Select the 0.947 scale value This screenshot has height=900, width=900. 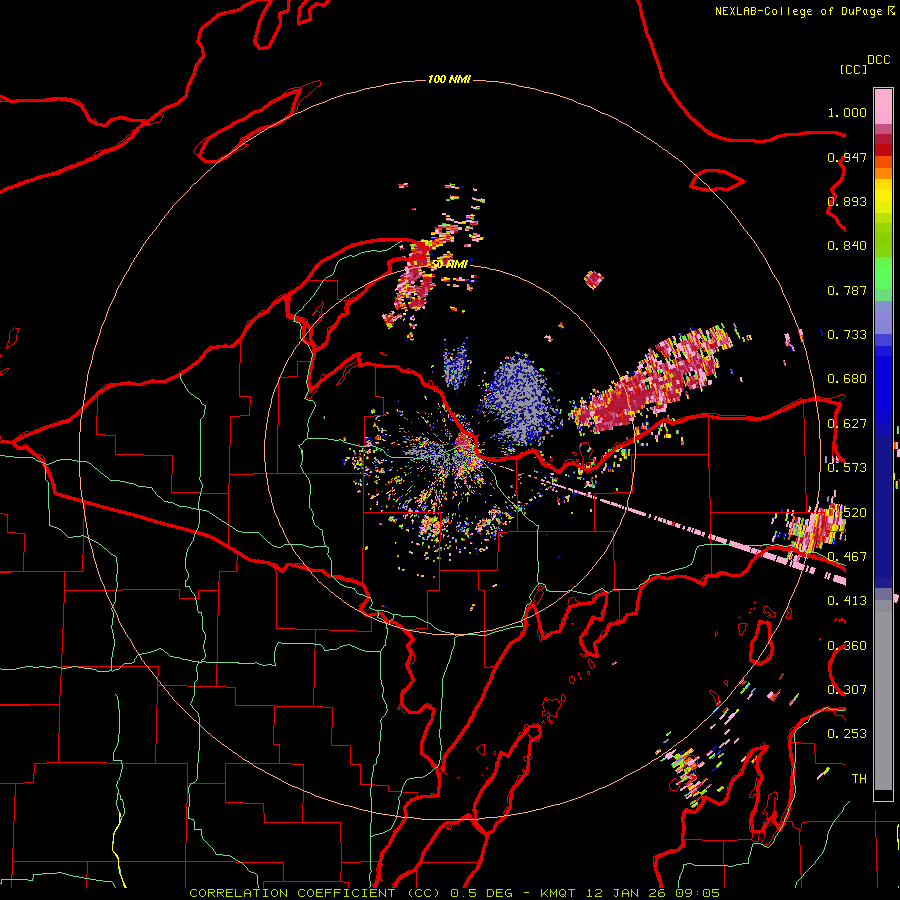pos(847,157)
